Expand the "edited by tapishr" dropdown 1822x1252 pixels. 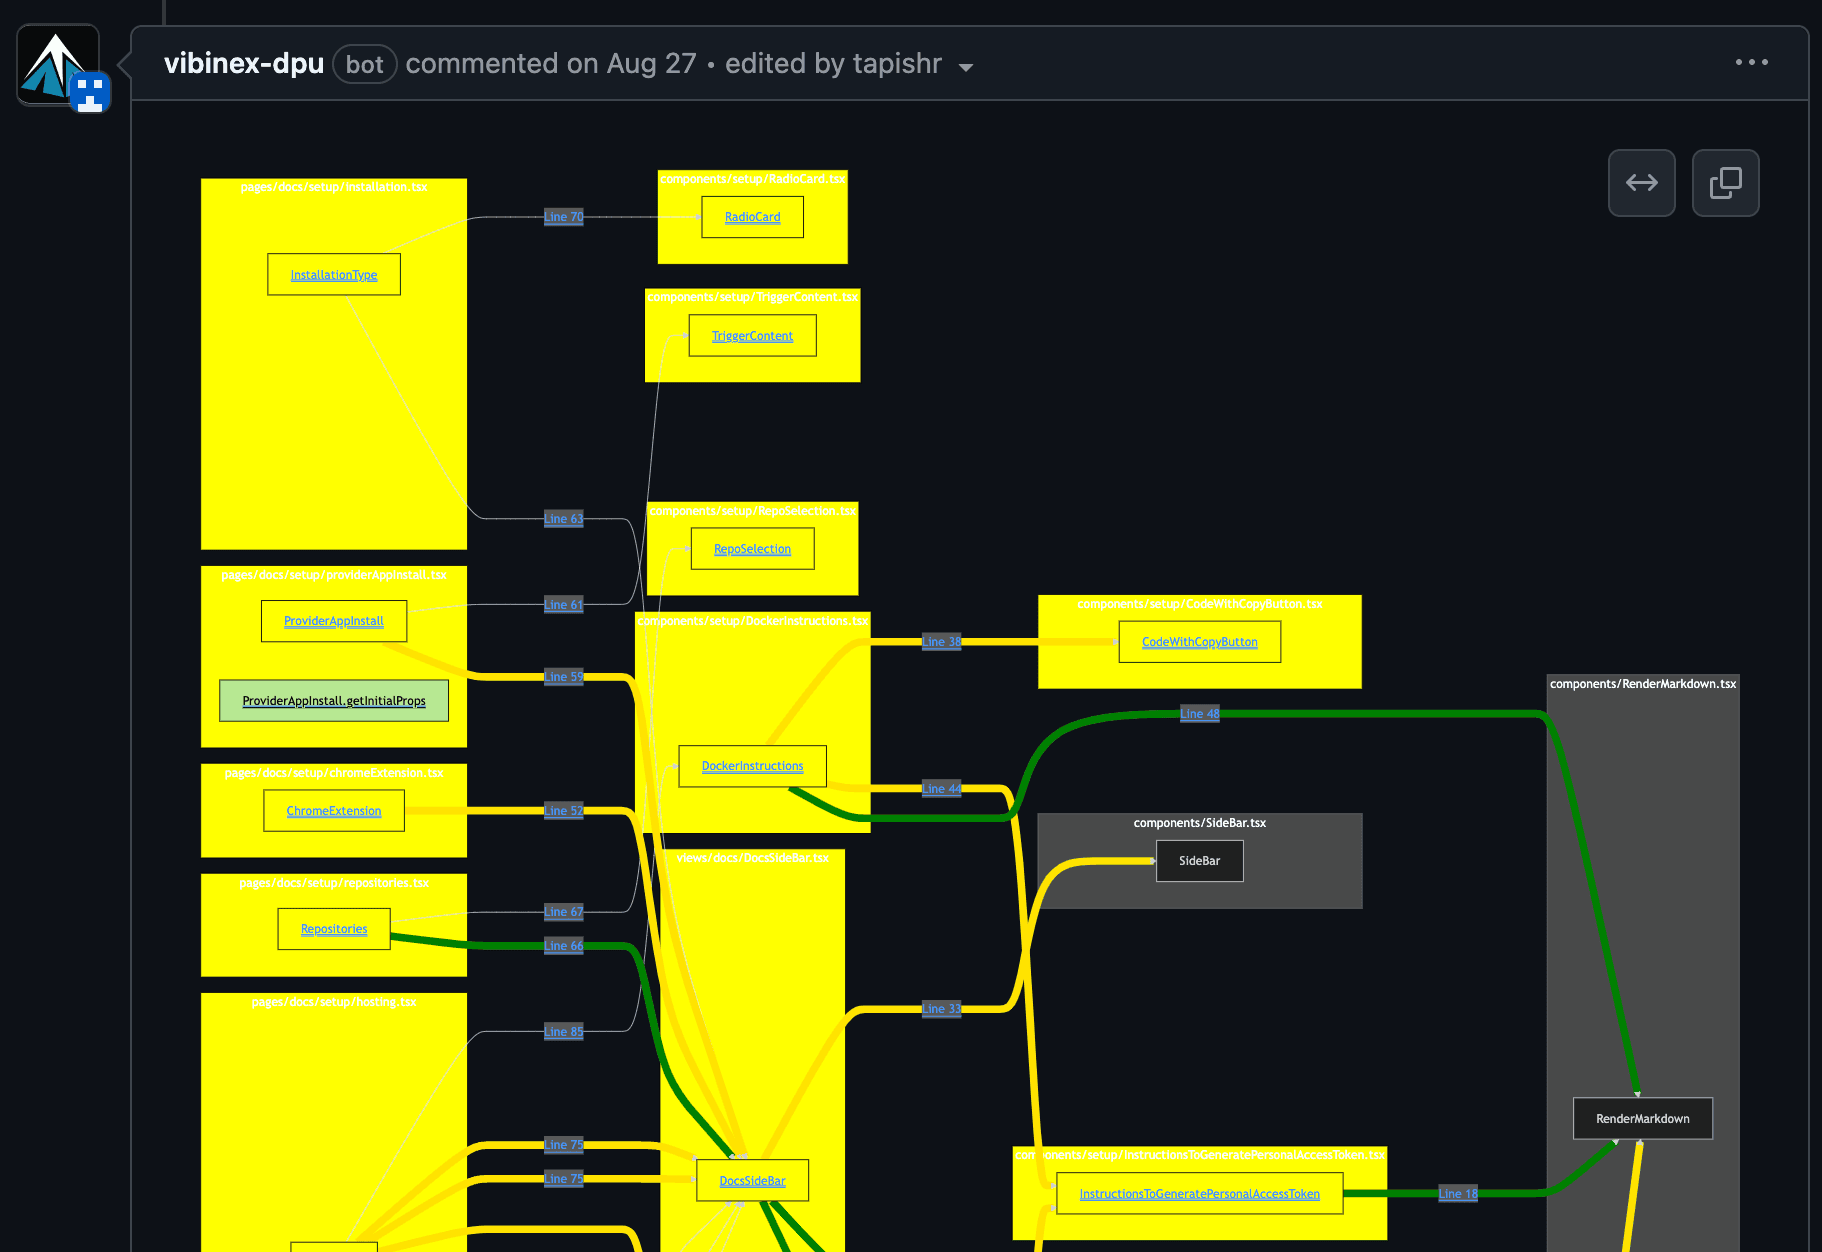pyautogui.click(x=966, y=67)
